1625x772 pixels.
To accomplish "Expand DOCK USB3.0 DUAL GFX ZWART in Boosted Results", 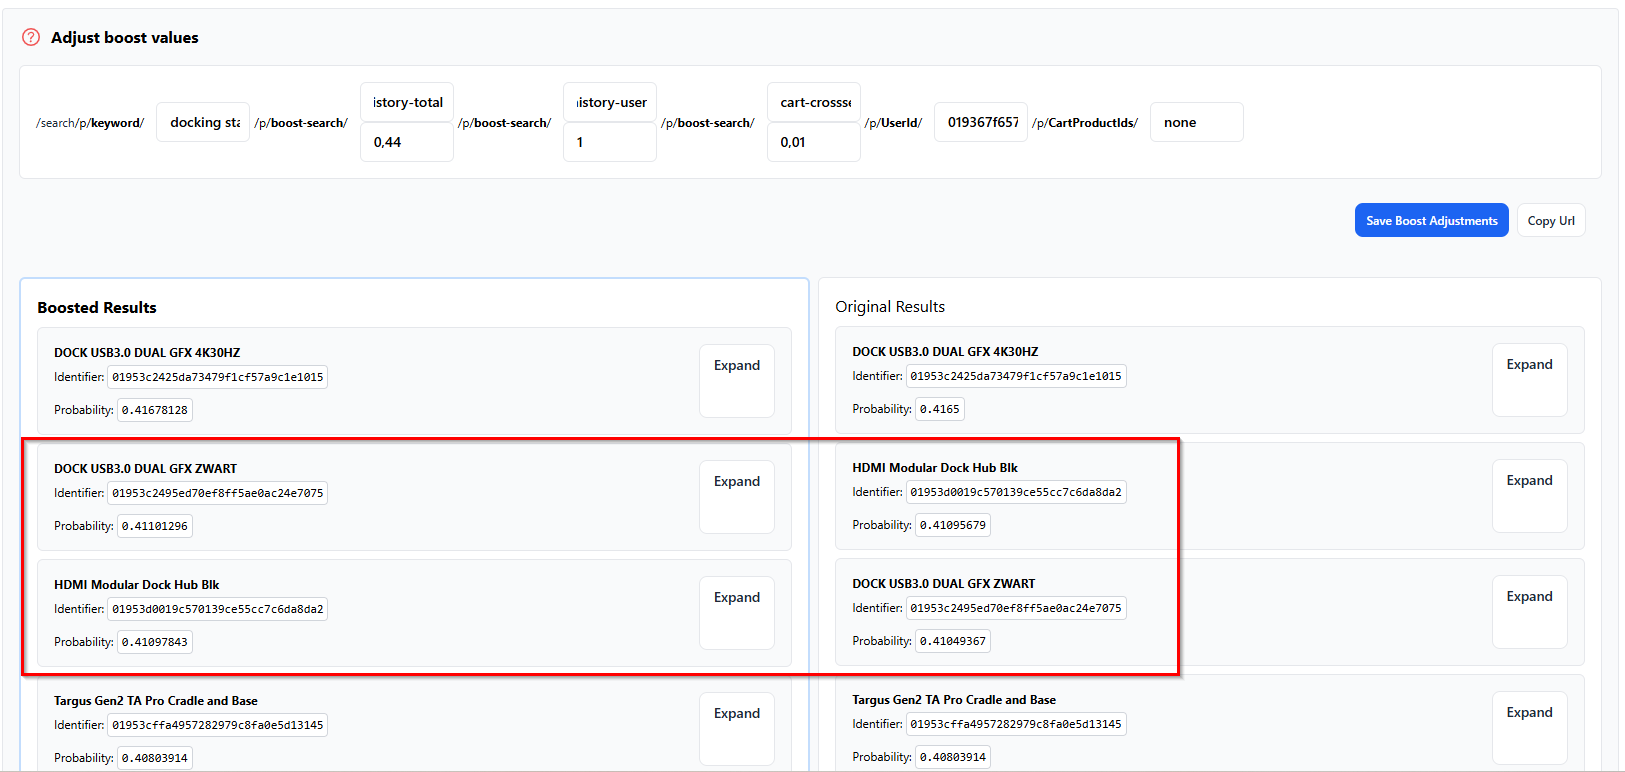I will (737, 497).
